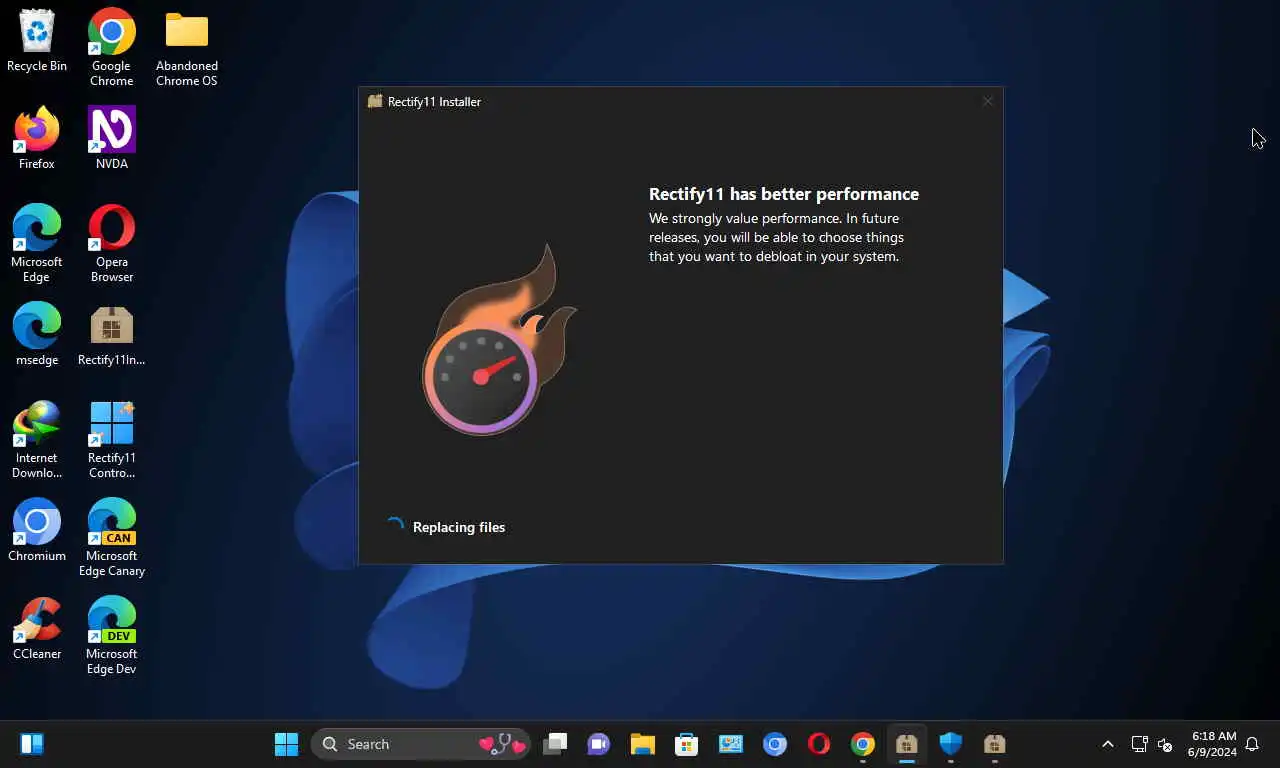Switch to active Rectify11 Installer taskbar icon
This screenshot has width=1280, height=768.
907,744
